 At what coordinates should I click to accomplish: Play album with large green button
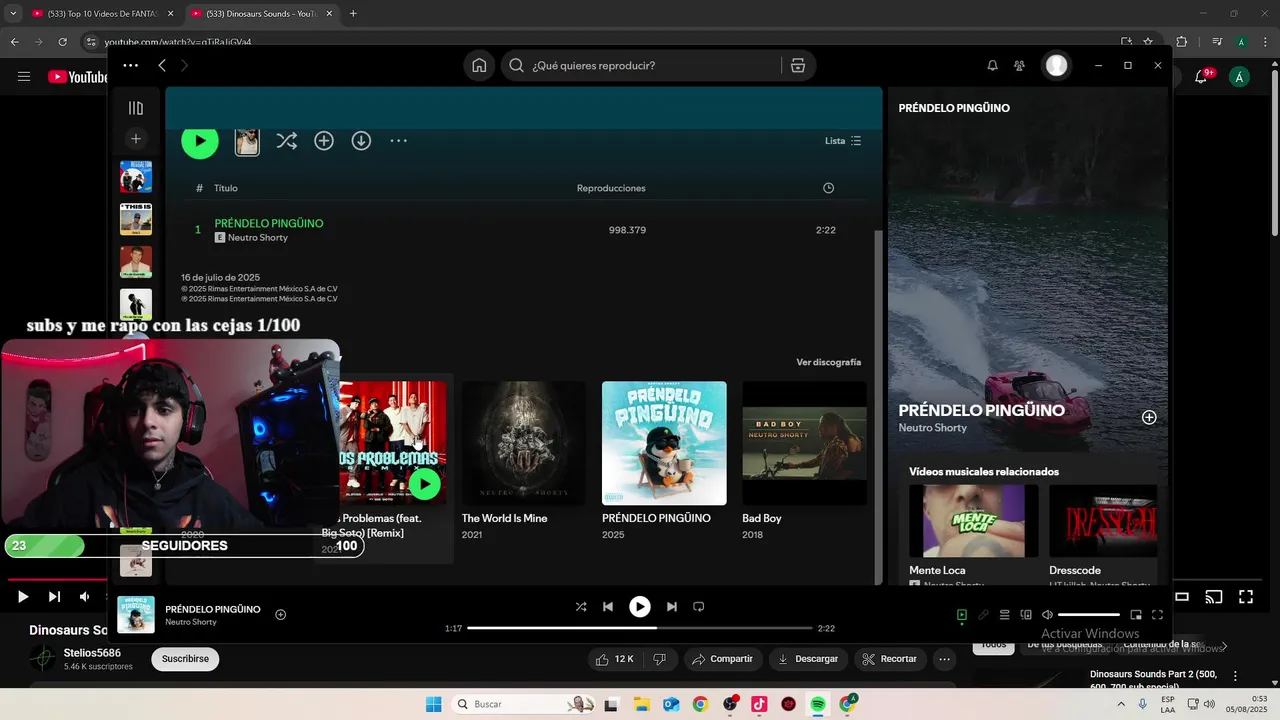click(x=200, y=141)
